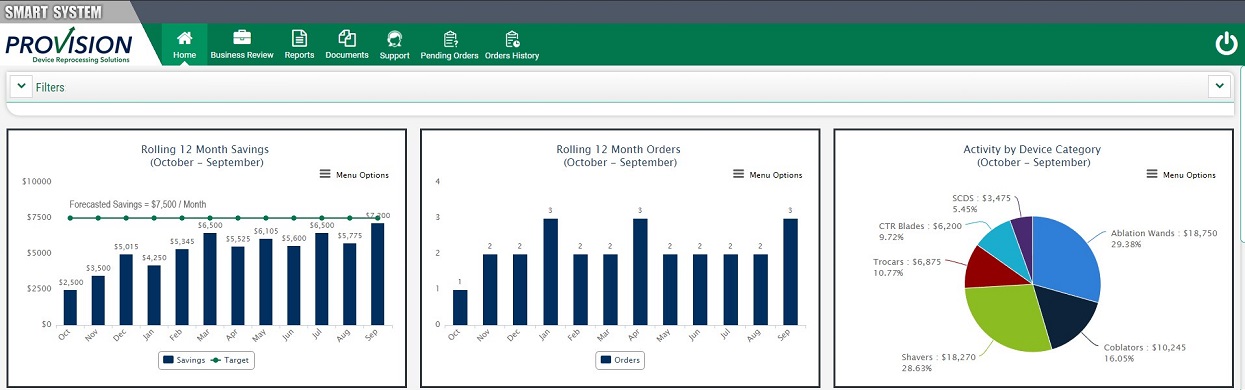Viewport: 1245px width, 390px height.
Task: Open Orders History icon
Action: pyautogui.click(x=512, y=39)
